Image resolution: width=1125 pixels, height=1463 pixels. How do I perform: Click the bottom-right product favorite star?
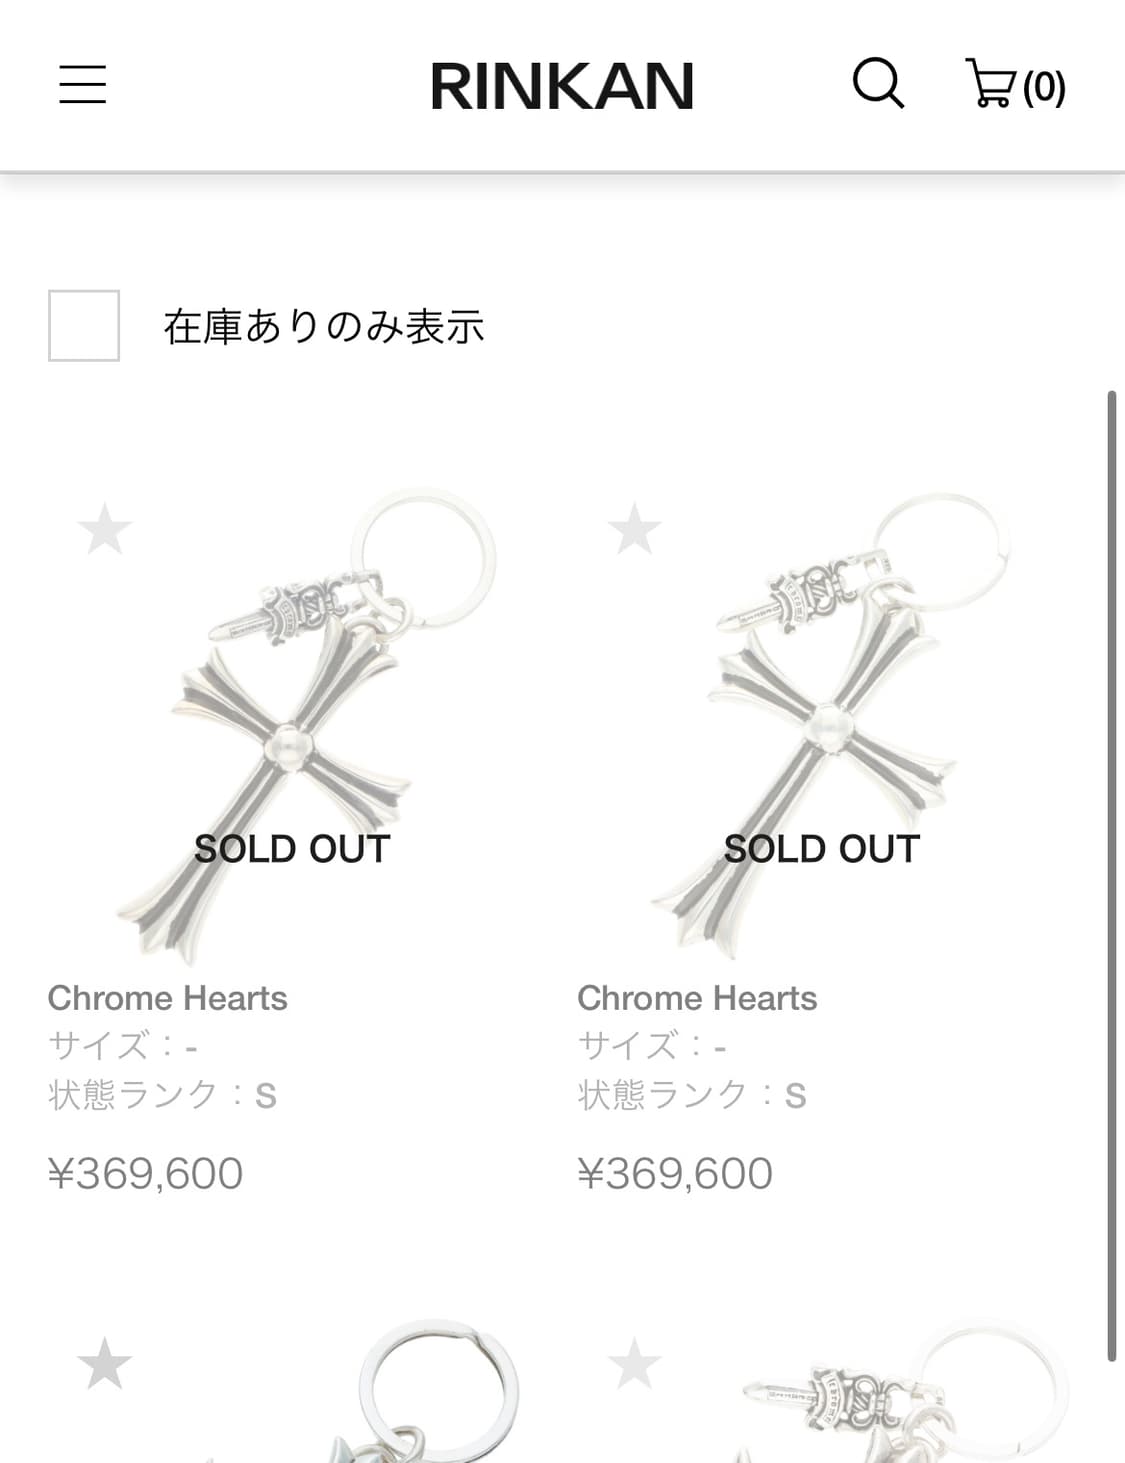[634, 1364]
